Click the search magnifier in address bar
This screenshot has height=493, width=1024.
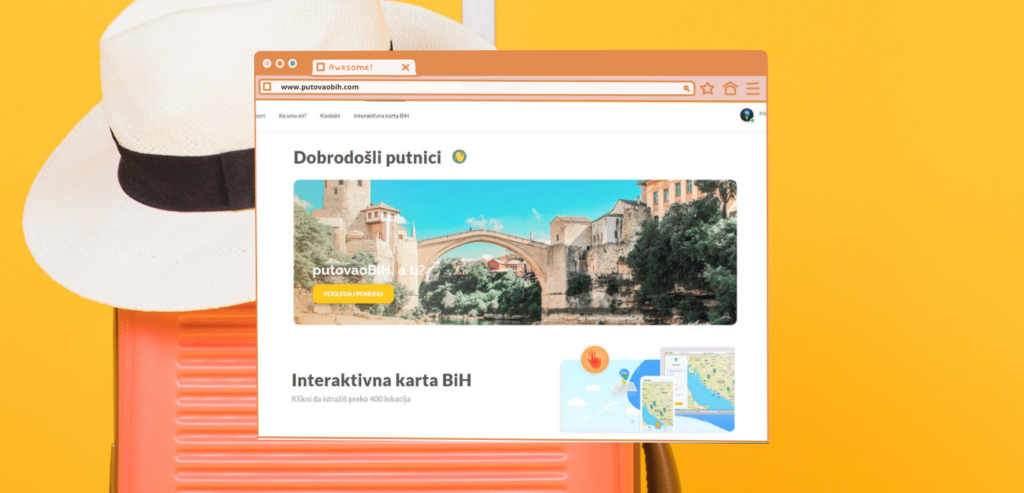click(x=686, y=88)
